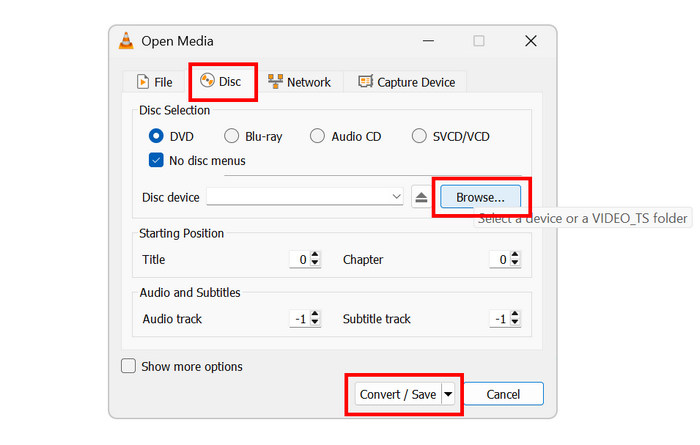Click the eject disc icon button
The image size is (700, 445).
[421, 197]
